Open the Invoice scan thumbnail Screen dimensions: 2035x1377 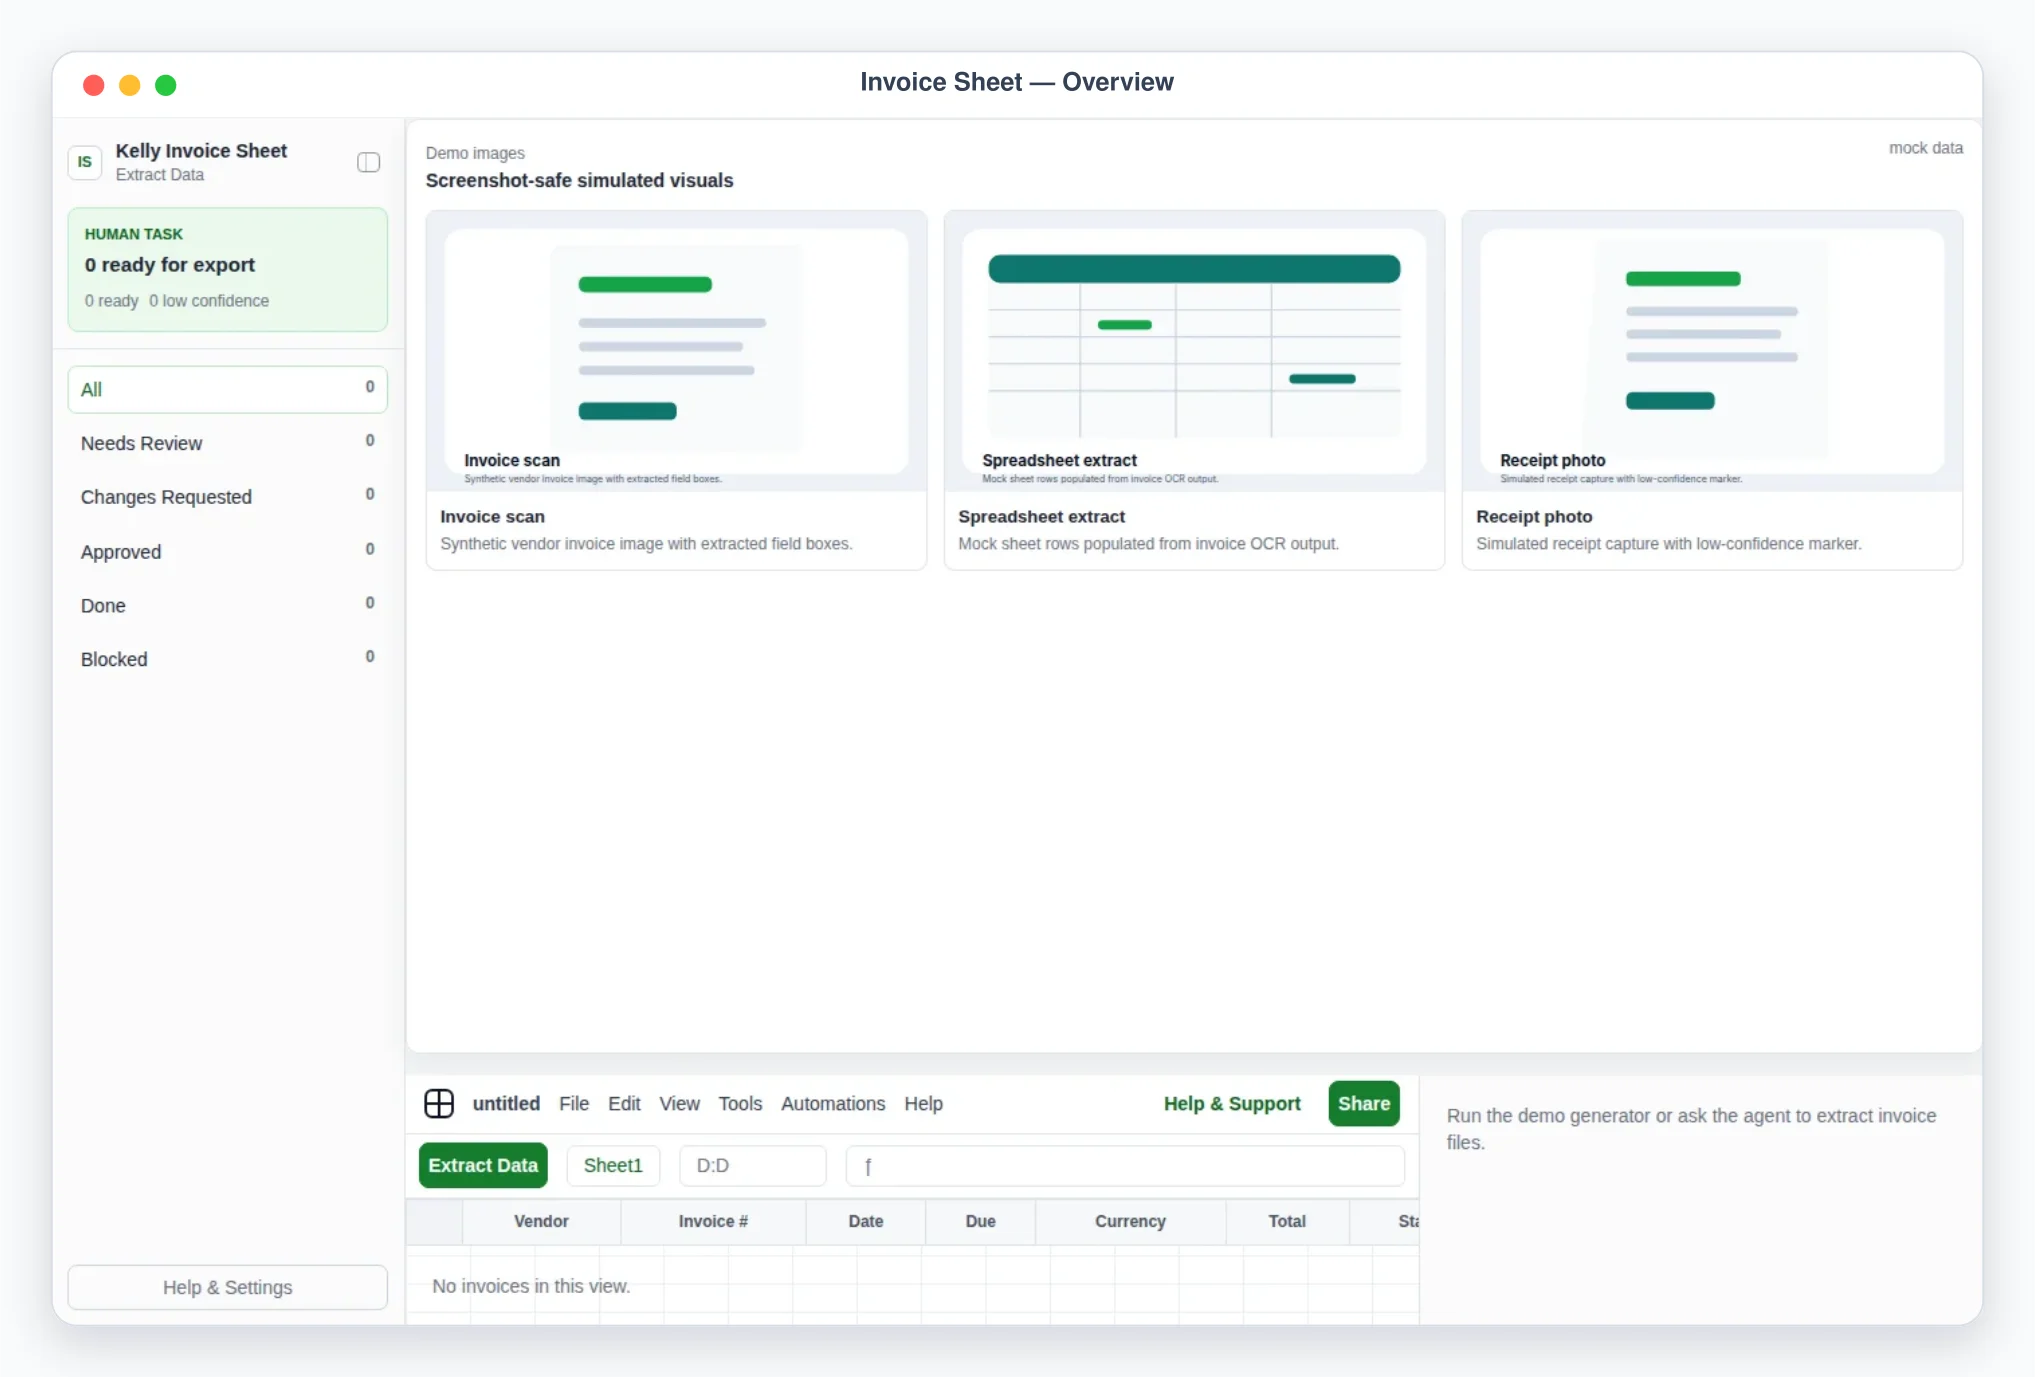676,351
